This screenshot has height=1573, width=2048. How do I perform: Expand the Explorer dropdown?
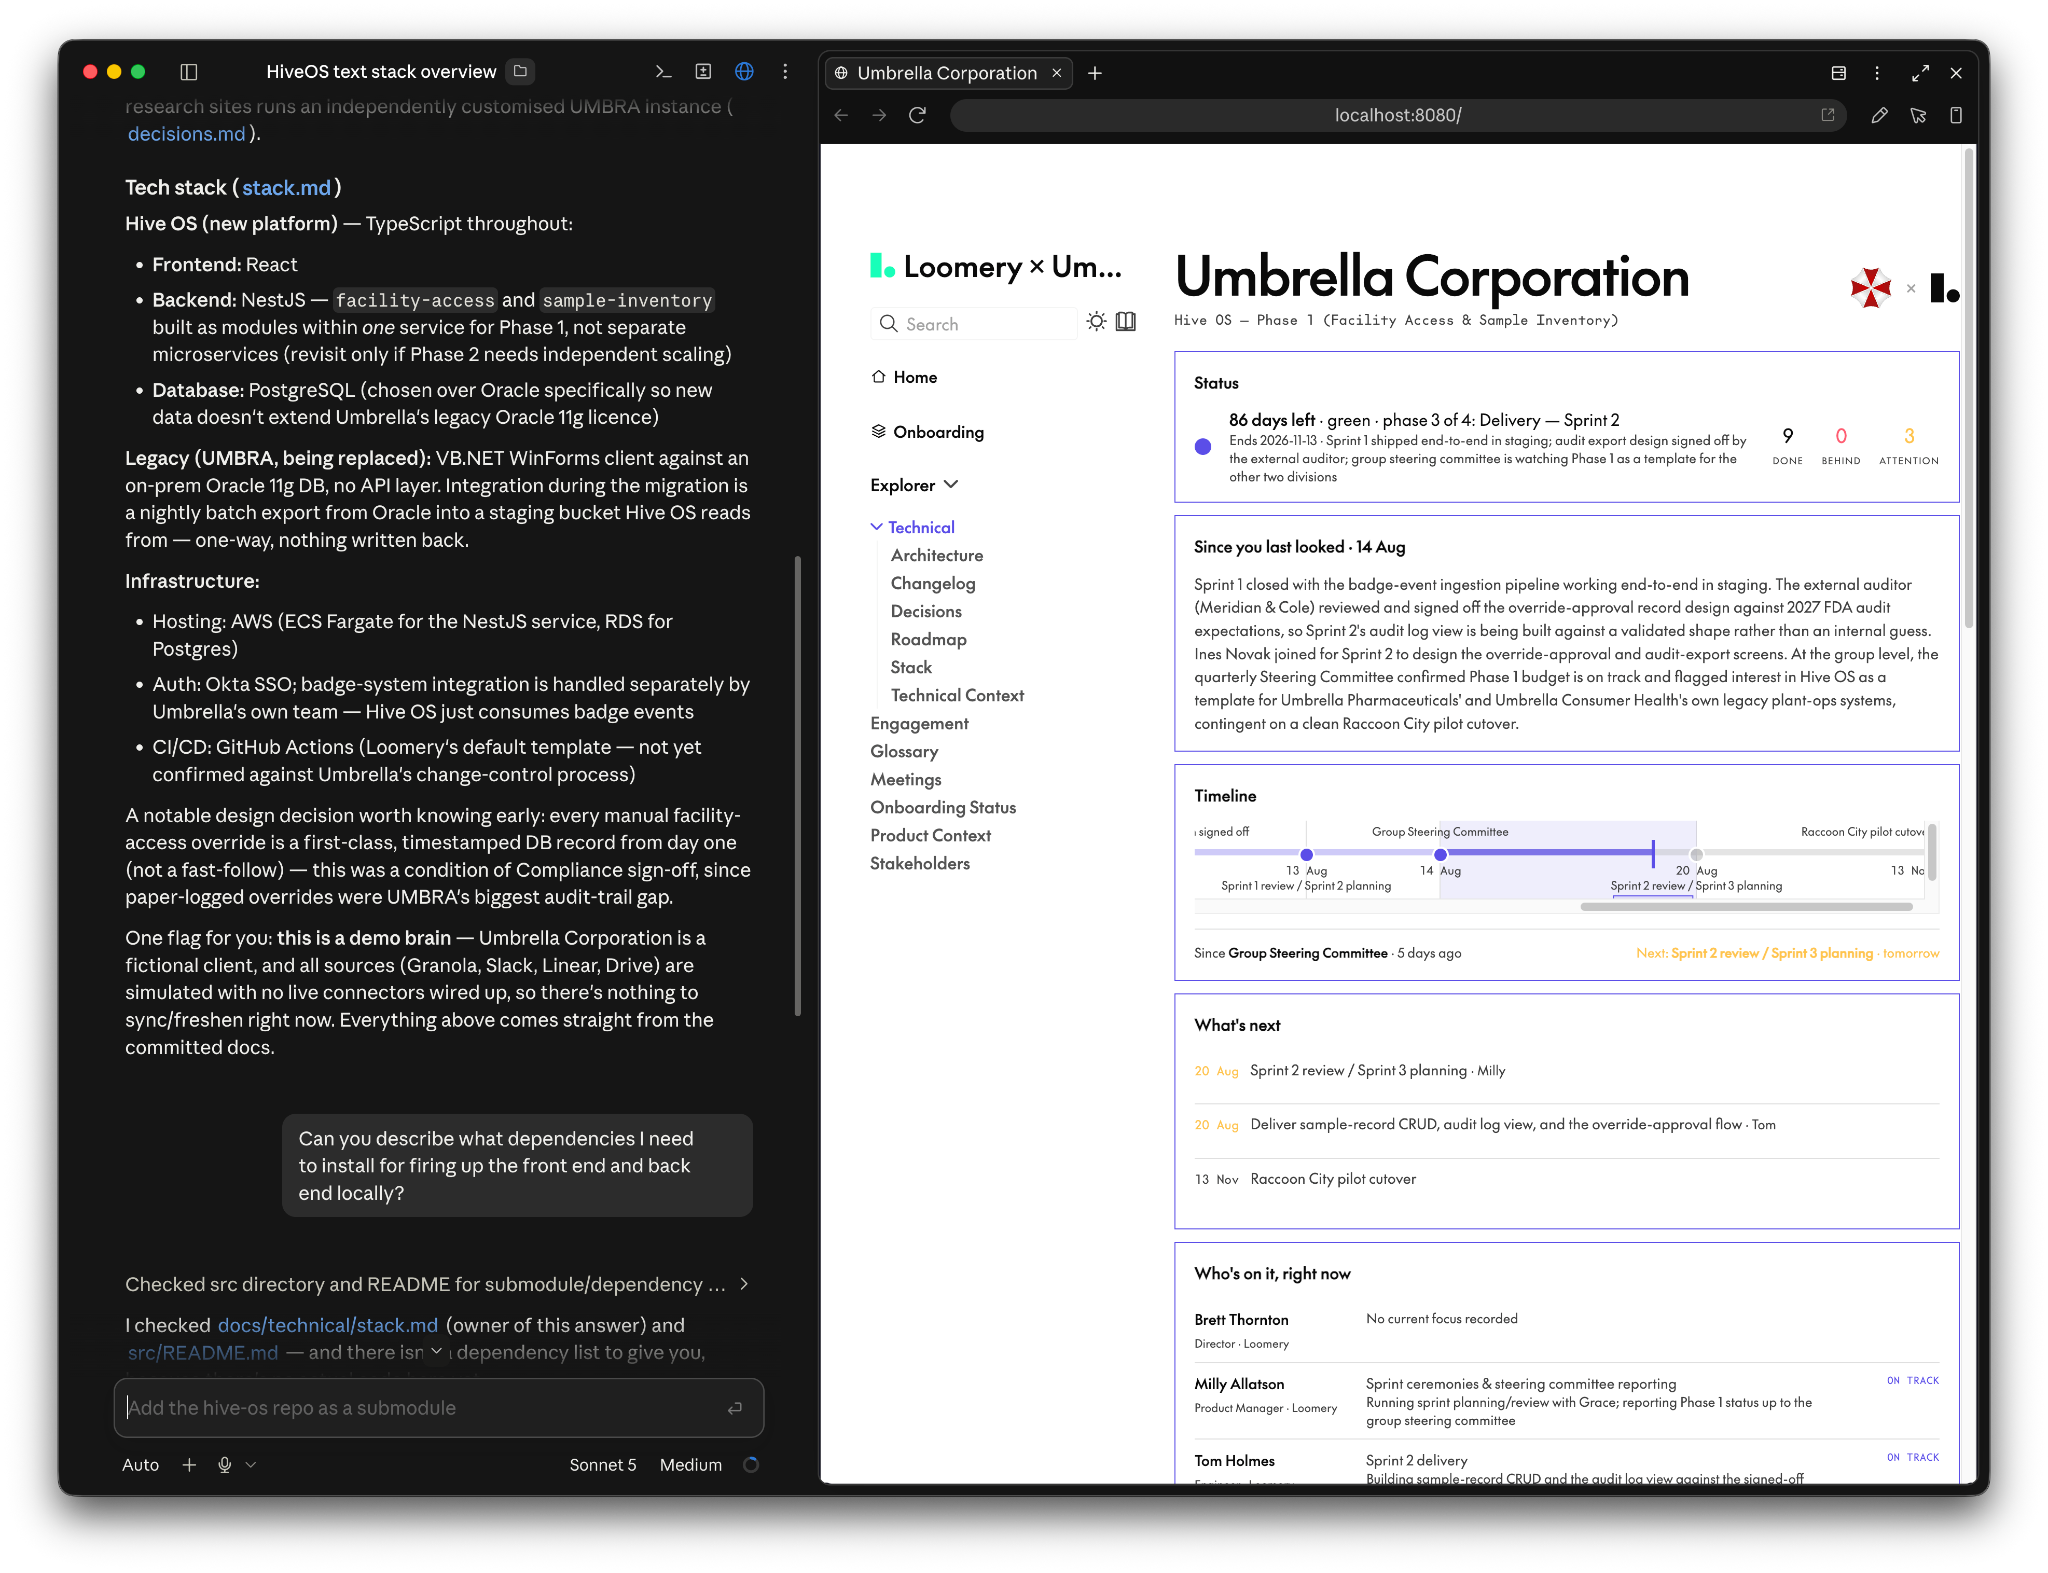[914, 485]
